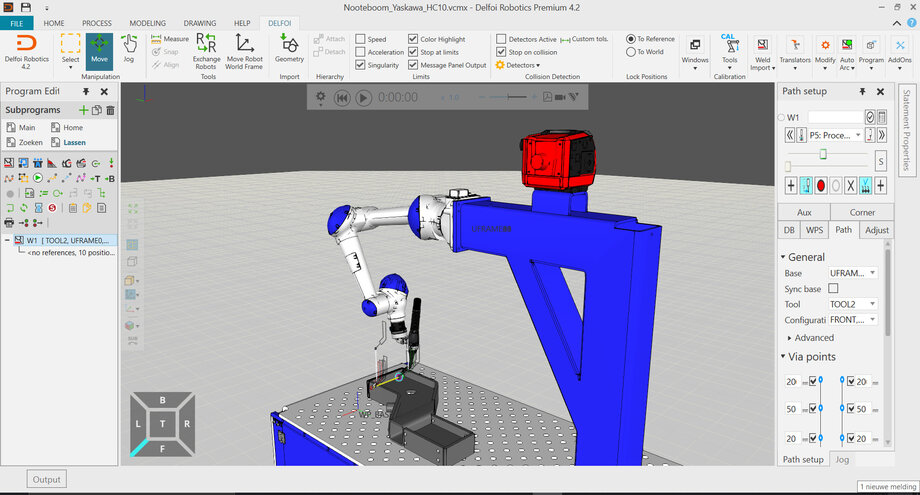
Task: Click the Output button at bottom
Action: tap(46, 480)
